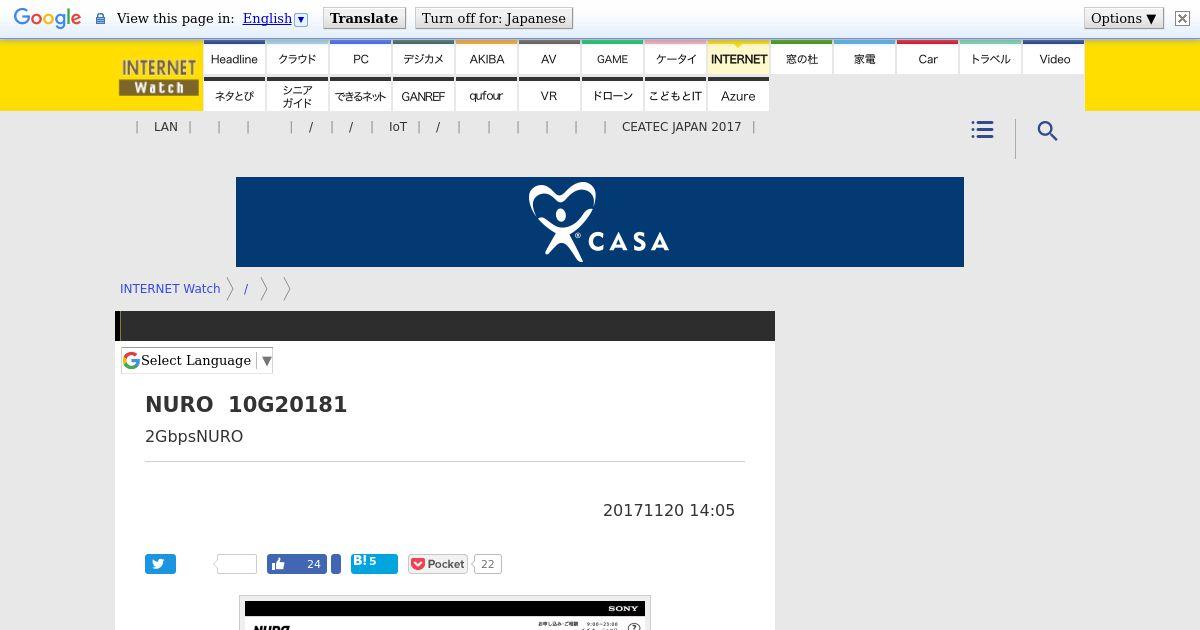The height and width of the screenshot is (630, 1200).
Task: Open the Headline tab
Action: (234, 58)
